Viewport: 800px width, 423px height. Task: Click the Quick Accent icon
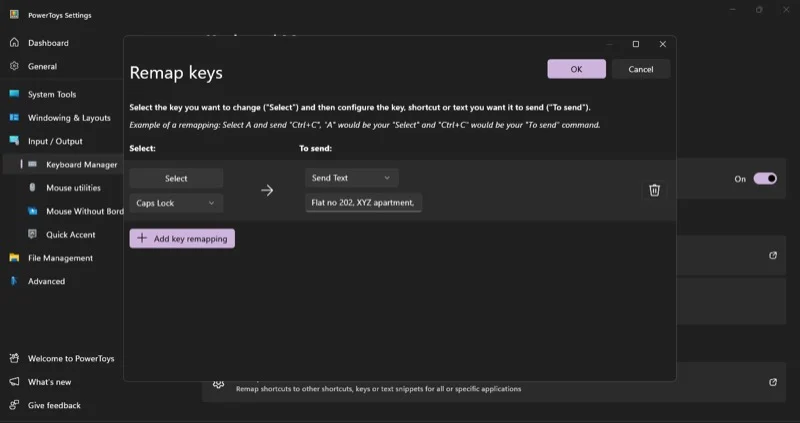click(x=33, y=234)
